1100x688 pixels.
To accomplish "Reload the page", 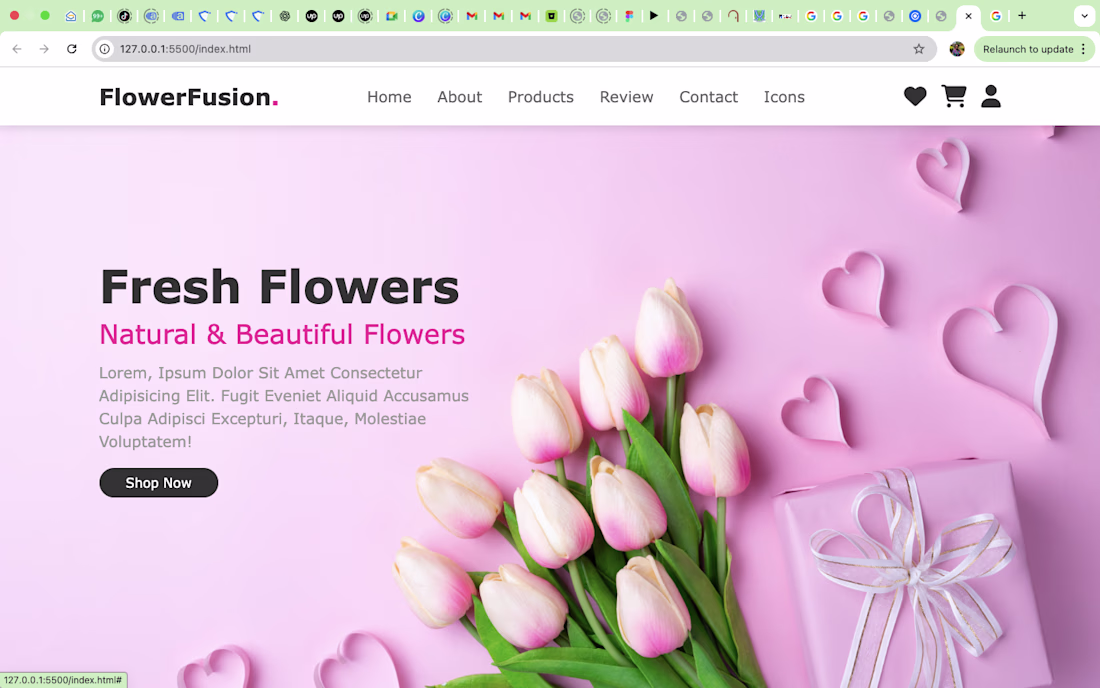I will (x=72, y=49).
